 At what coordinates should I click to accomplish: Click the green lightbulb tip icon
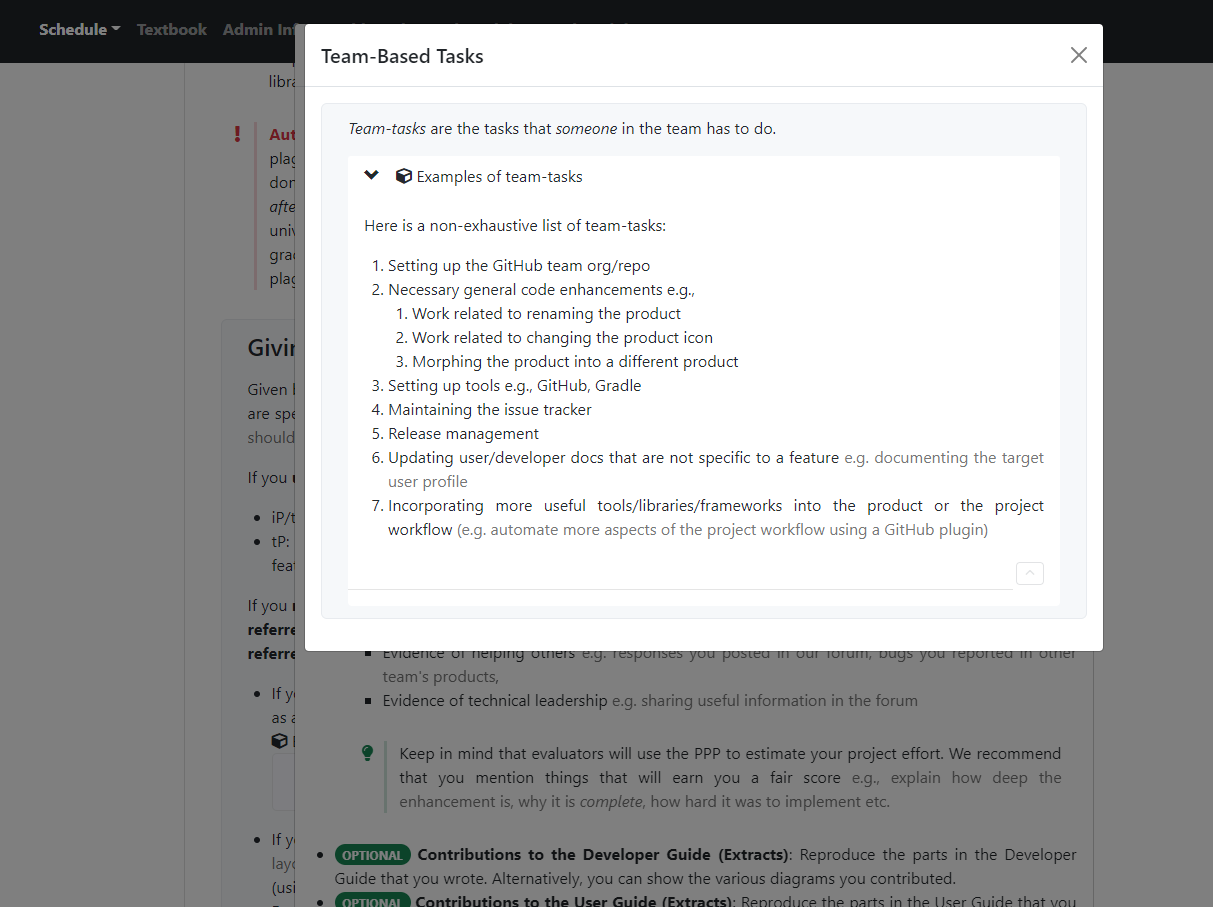tap(367, 753)
